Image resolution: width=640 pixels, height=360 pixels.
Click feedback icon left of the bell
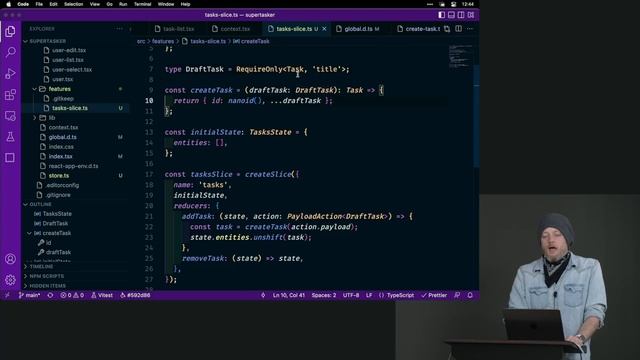coord(457,295)
